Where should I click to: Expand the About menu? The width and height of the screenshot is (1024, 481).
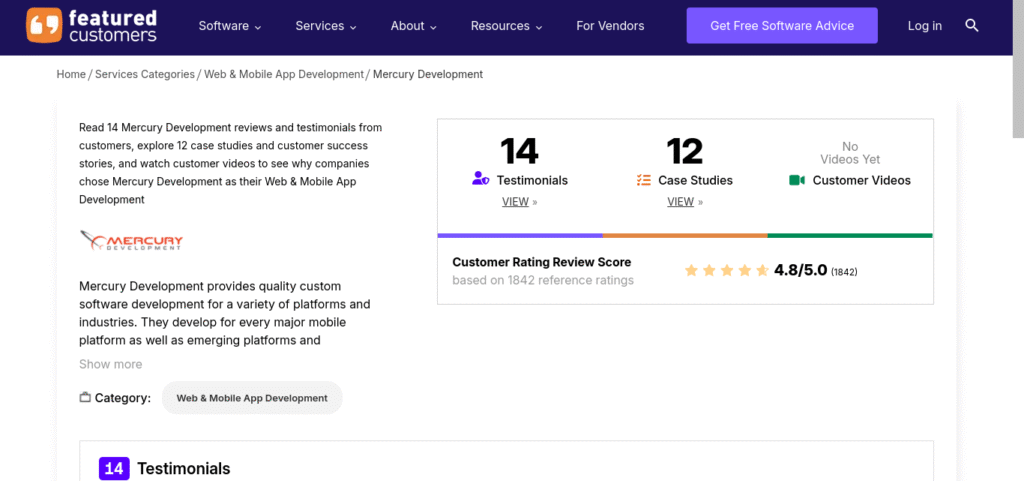pyautogui.click(x=413, y=26)
